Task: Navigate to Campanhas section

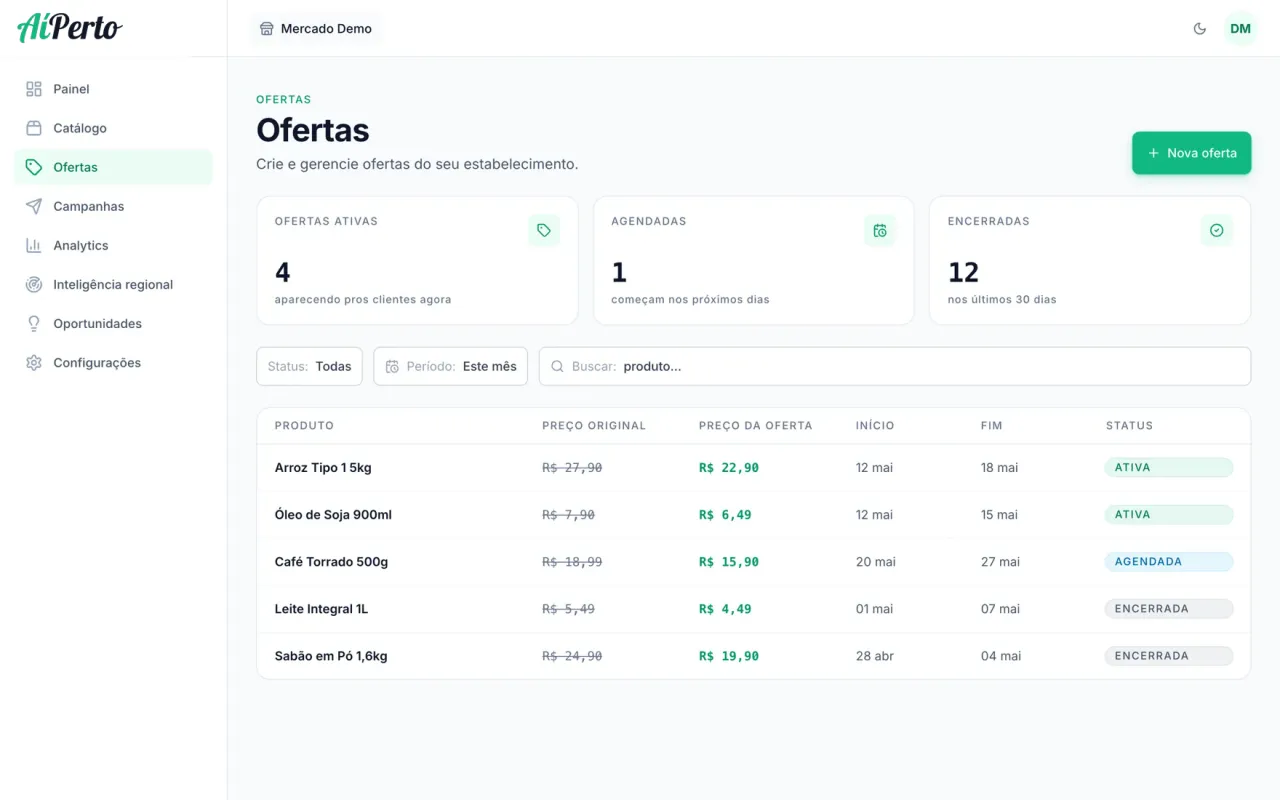Action: click(113, 206)
